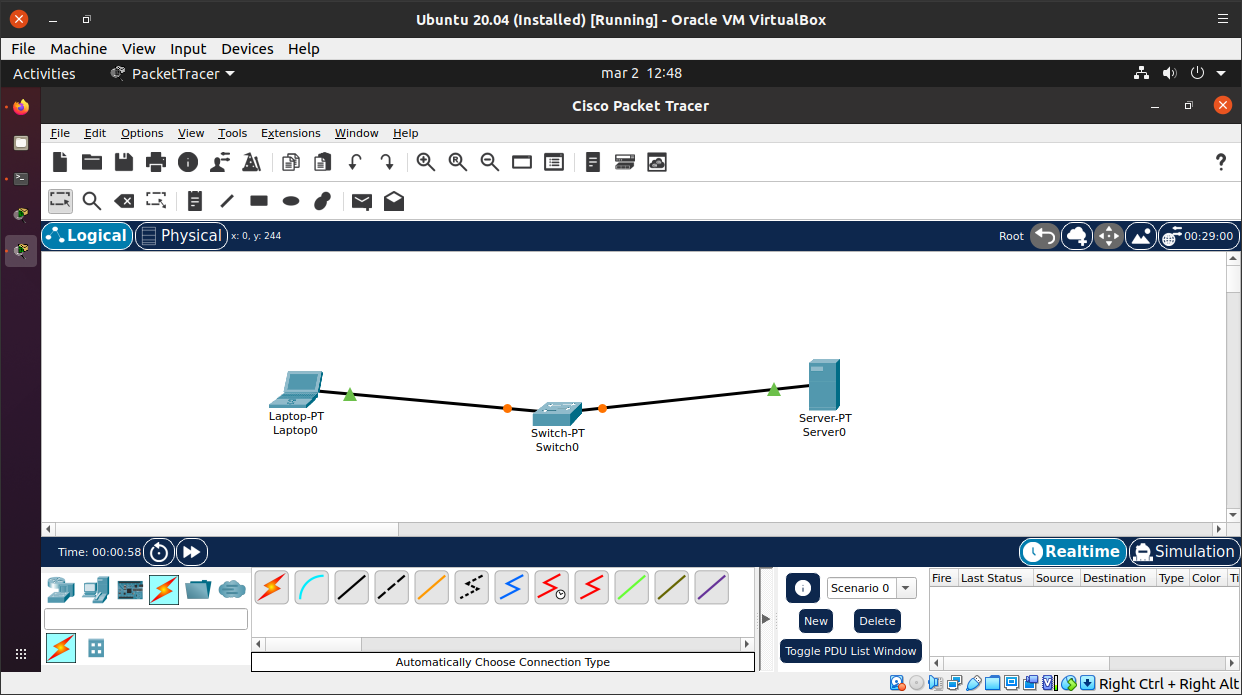Click the Fast Forward Time control

pyautogui.click(x=191, y=552)
